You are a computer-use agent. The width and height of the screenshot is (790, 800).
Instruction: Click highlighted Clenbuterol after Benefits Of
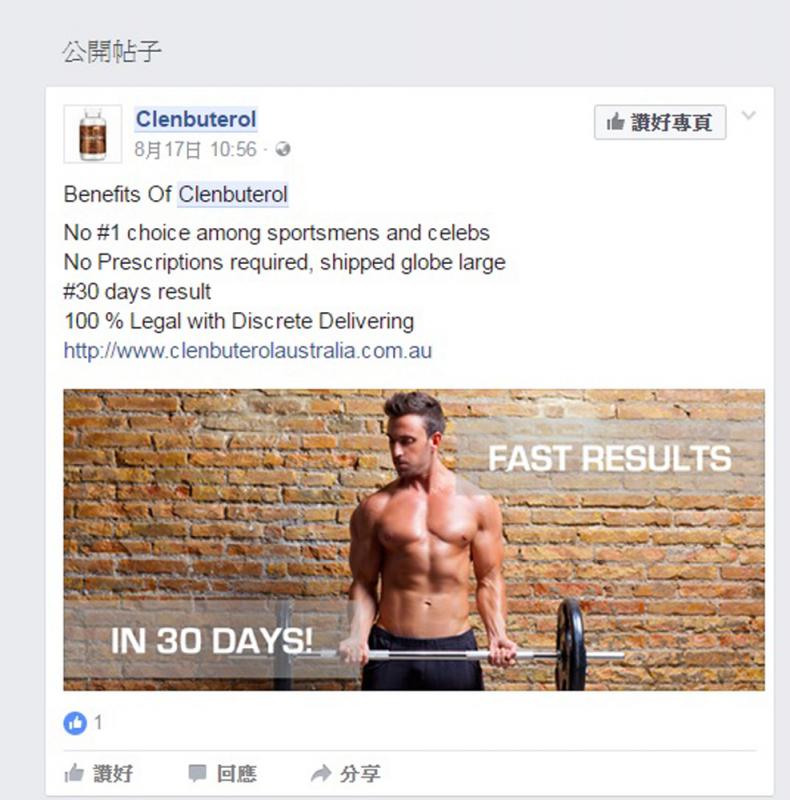pyautogui.click(x=233, y=194)
